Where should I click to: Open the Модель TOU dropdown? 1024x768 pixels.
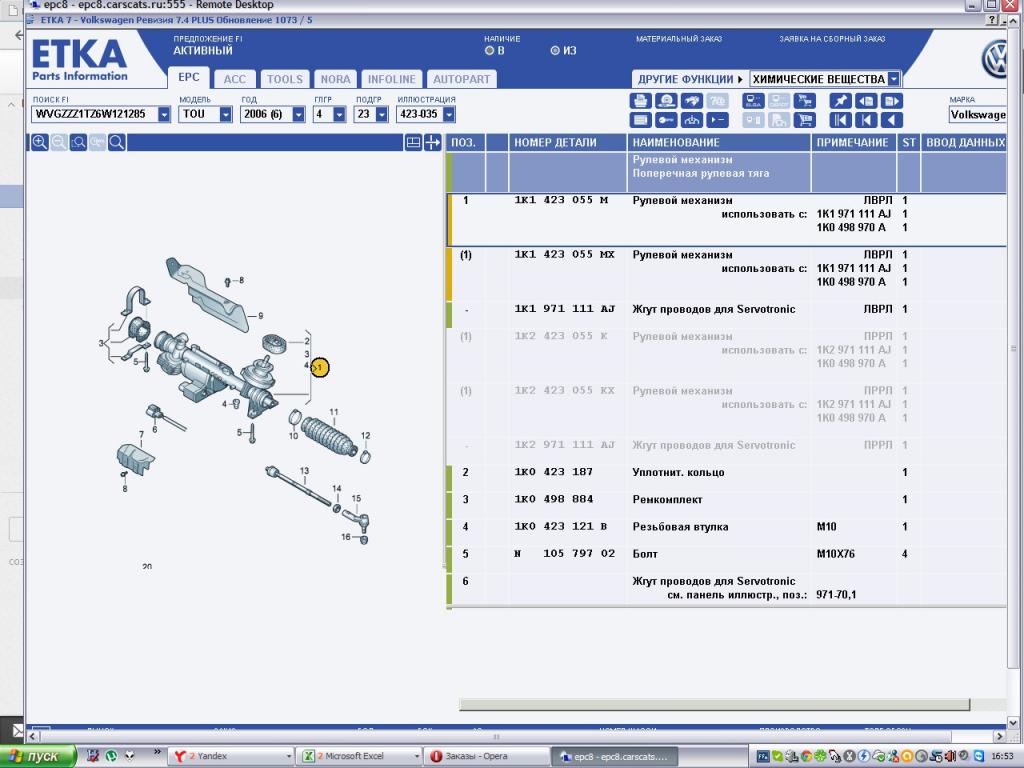tap(225, 114)
